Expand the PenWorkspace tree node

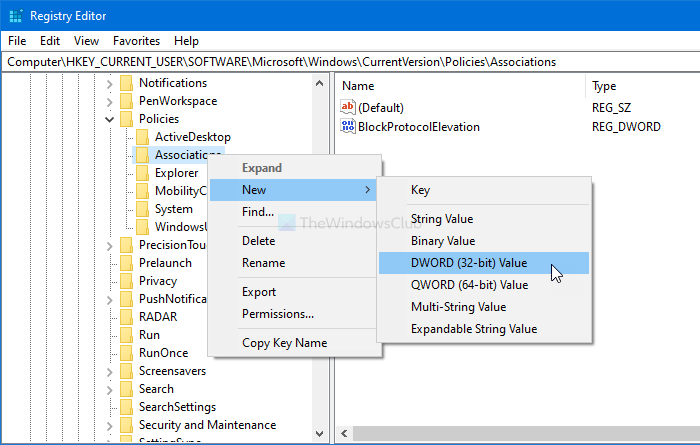pos(109,101)
